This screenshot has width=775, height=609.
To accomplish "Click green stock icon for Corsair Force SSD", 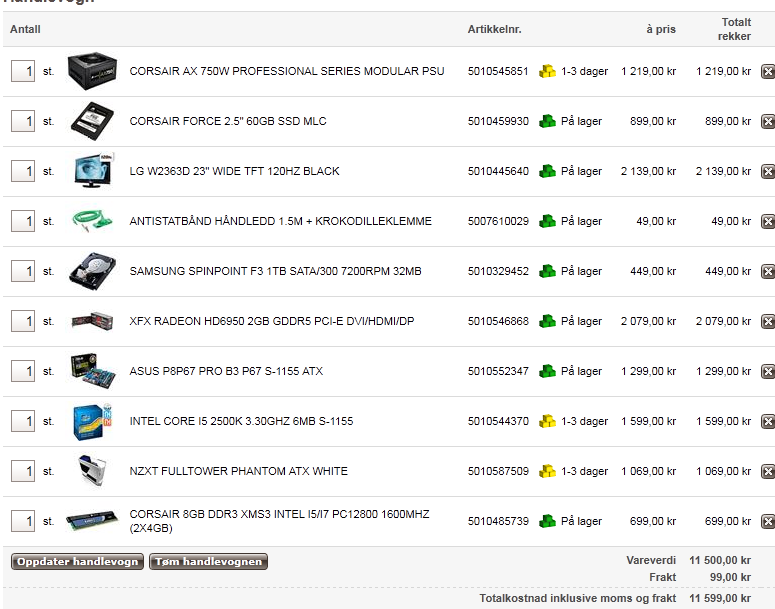I will click(547, 121).
